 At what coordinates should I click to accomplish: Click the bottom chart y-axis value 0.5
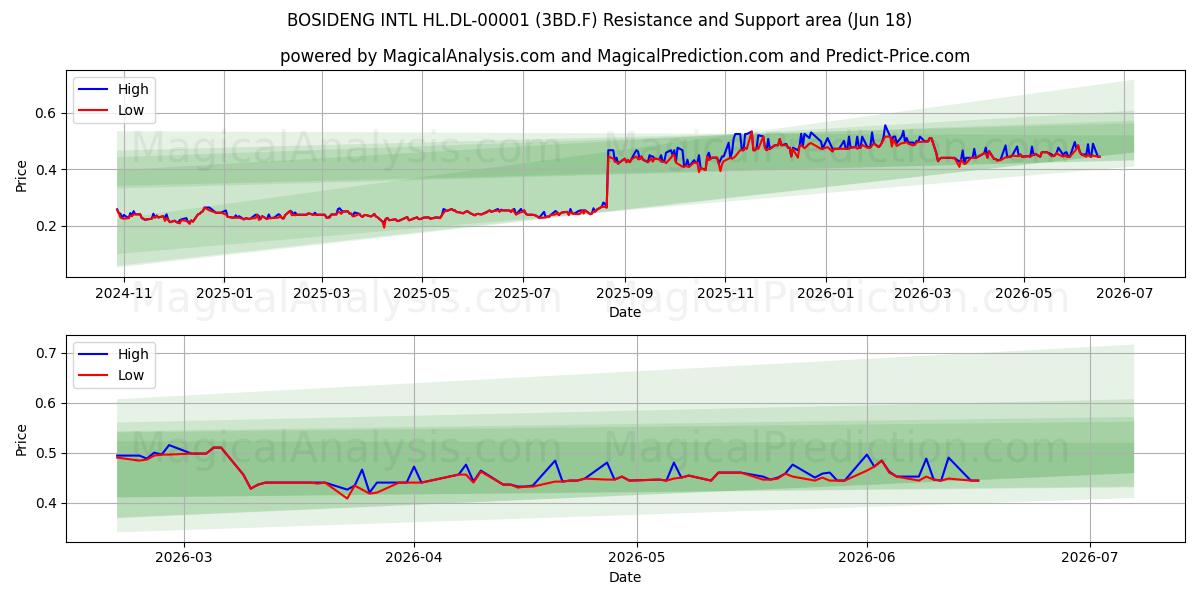click(48, 453)
